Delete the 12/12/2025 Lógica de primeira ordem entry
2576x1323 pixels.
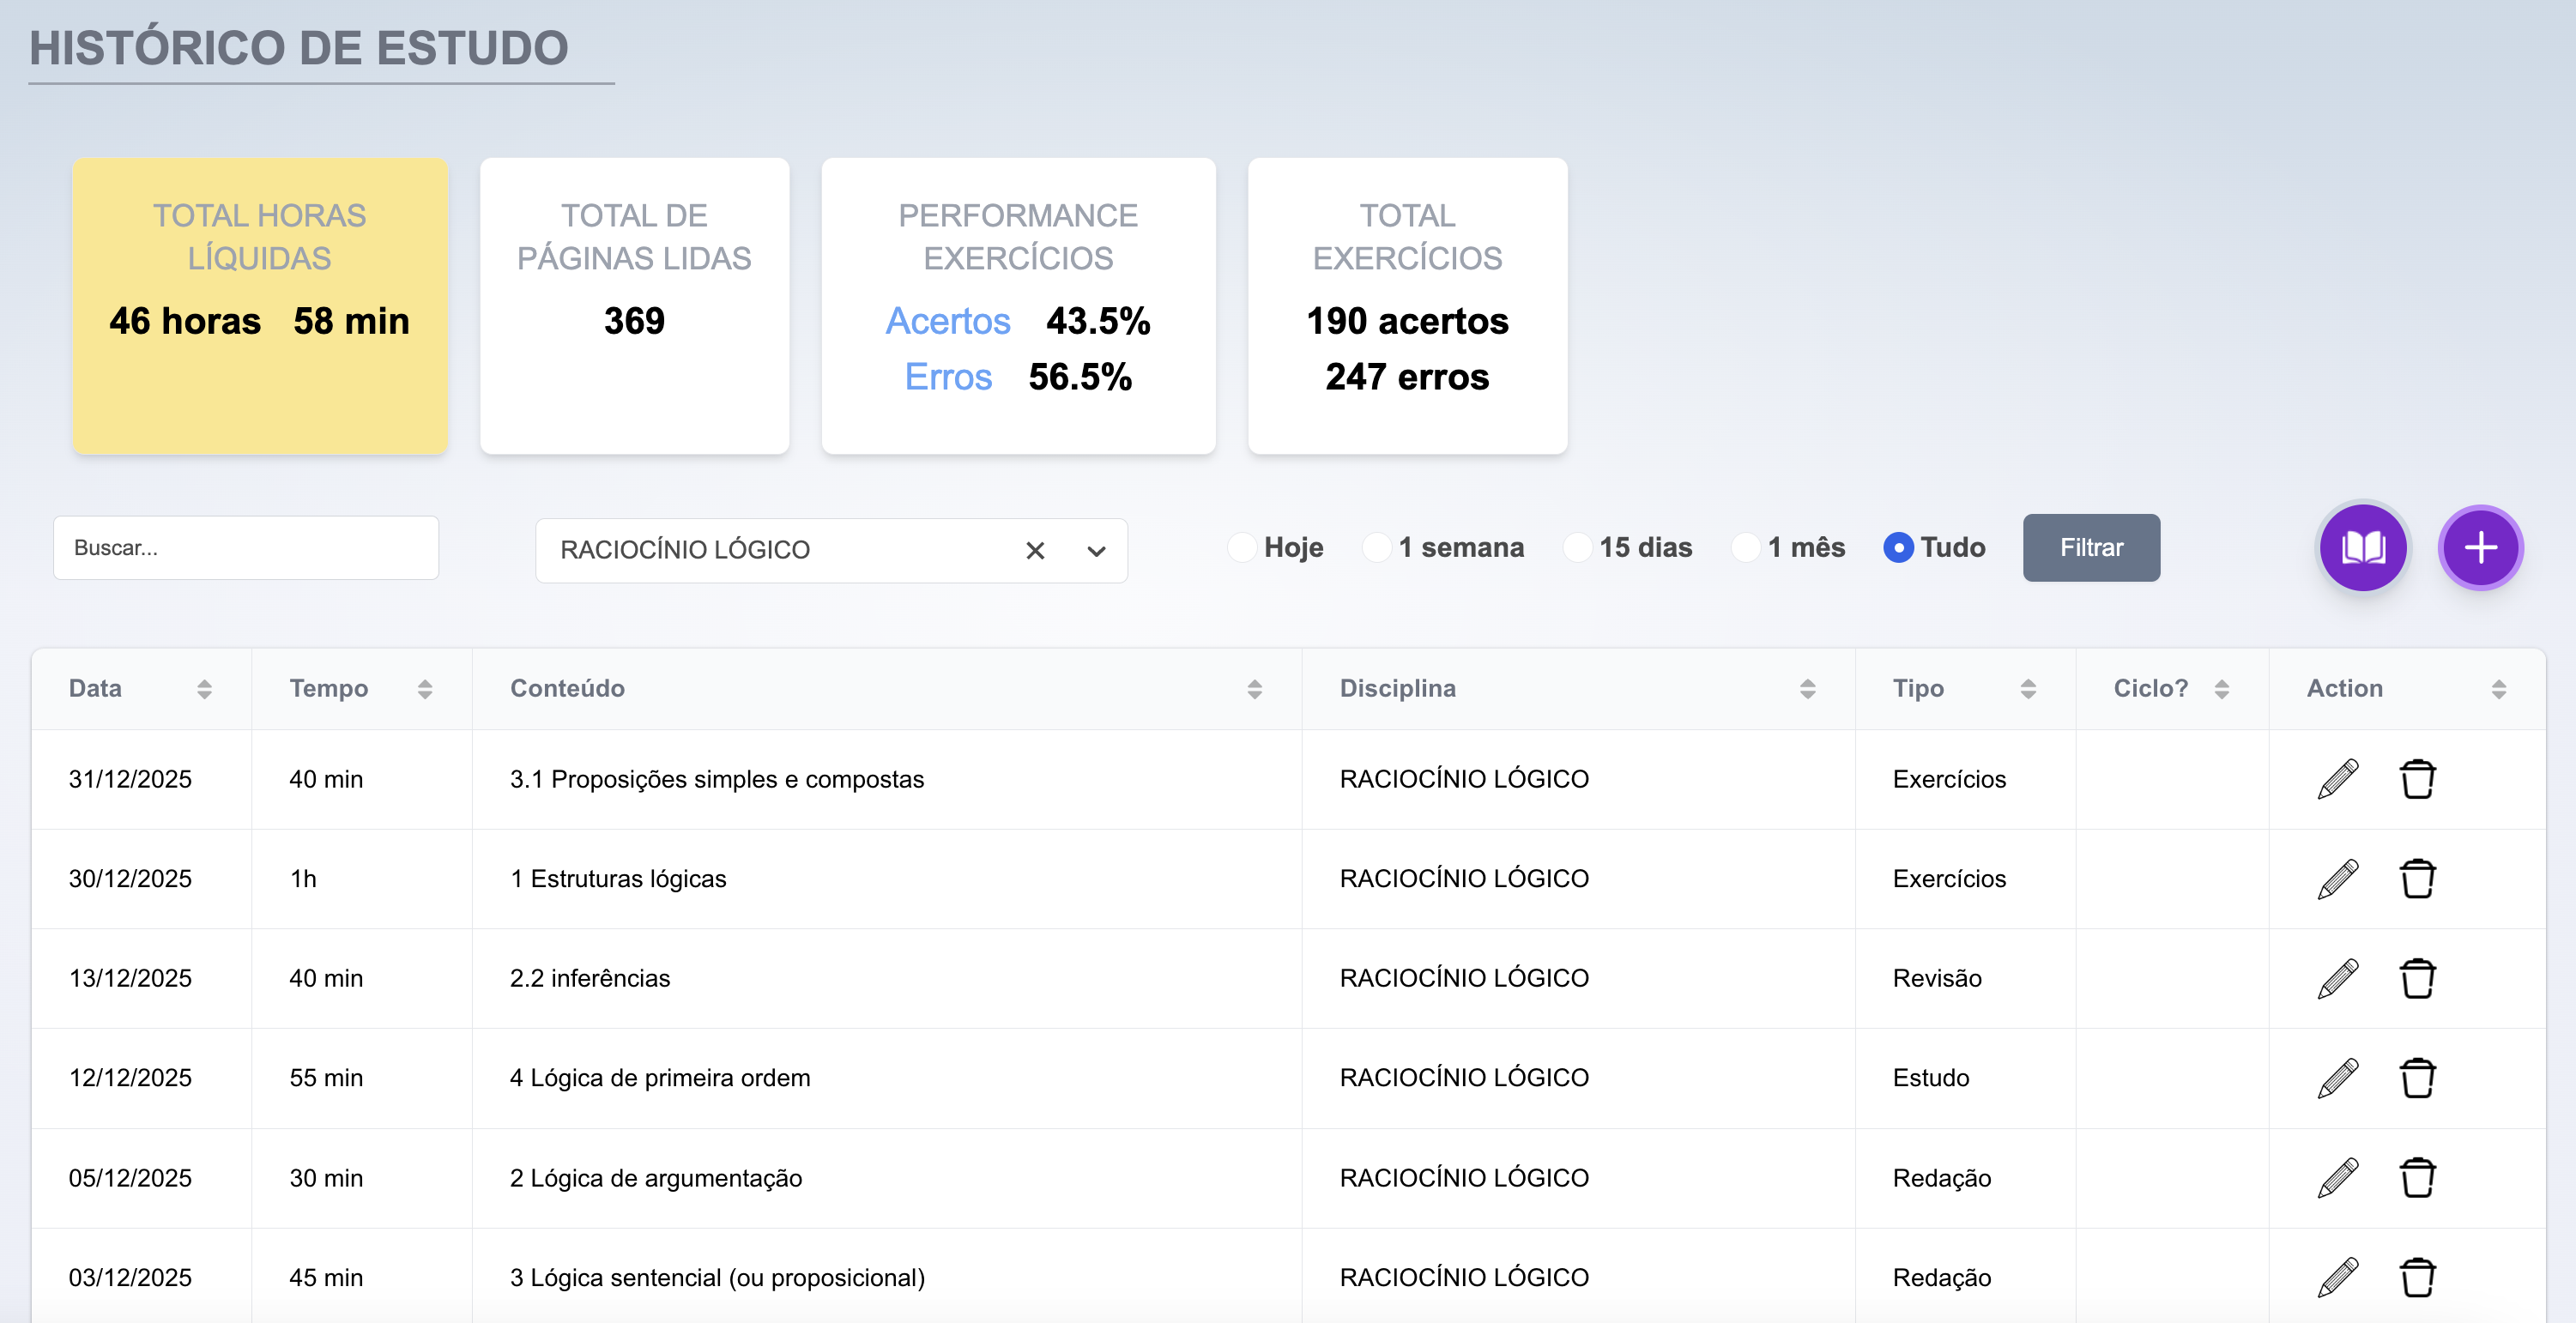pyautogui.click(x=2417, y=1078)
